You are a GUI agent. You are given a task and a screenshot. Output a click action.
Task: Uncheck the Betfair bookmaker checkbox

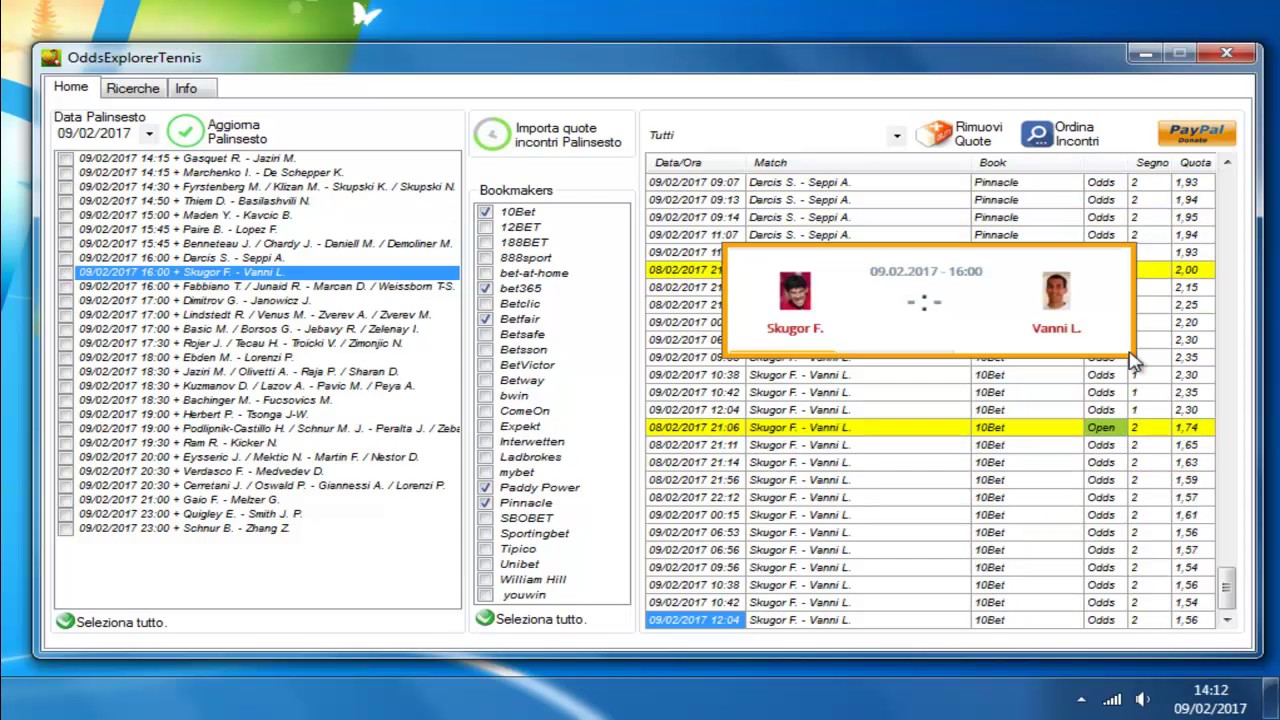tap(485, 319)
